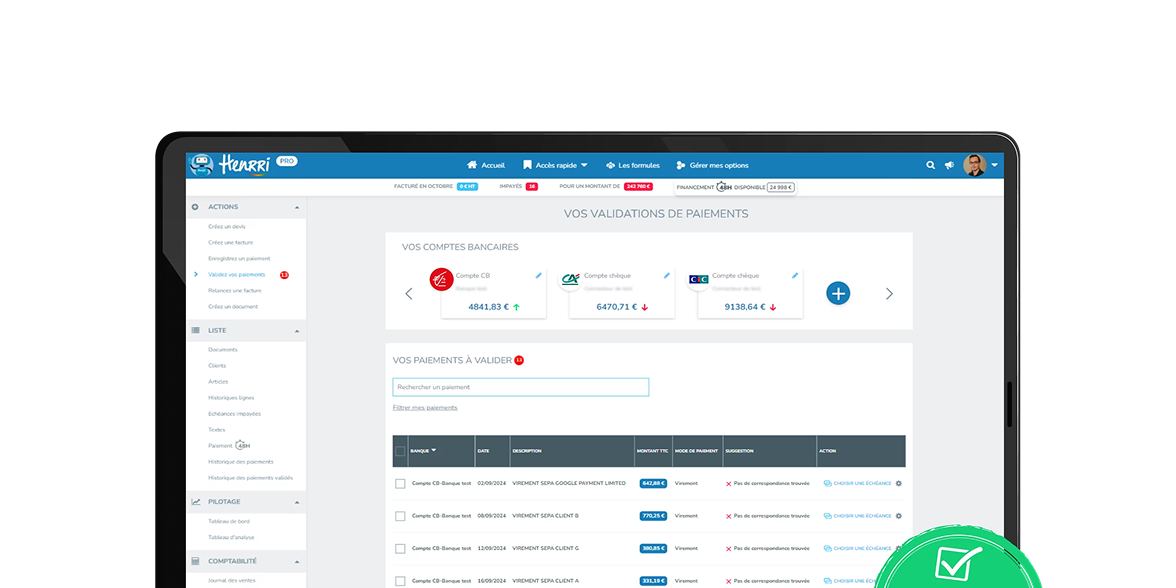Open Tableau d'analyse
Image resolution: width=1176 pixels, height=588 pixels.
click(231, 537)
